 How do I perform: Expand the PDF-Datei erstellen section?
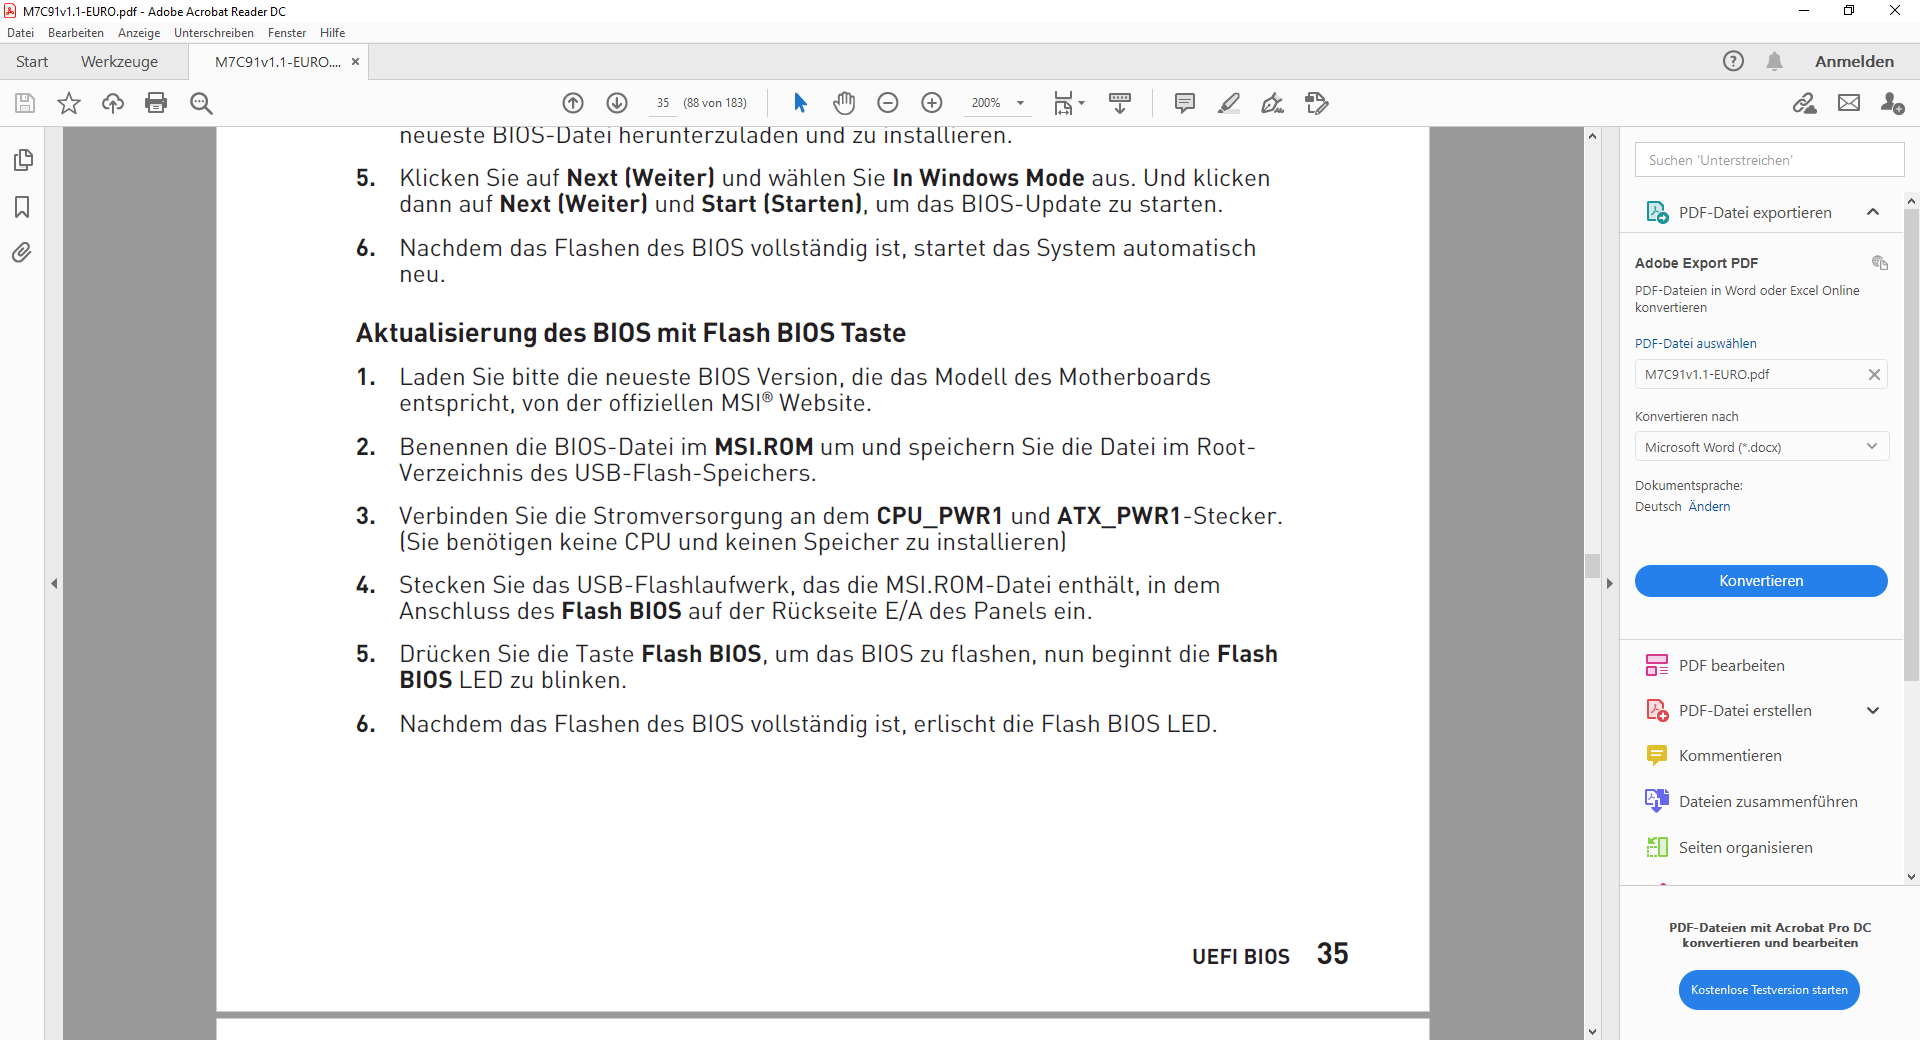click(1873, 710)
